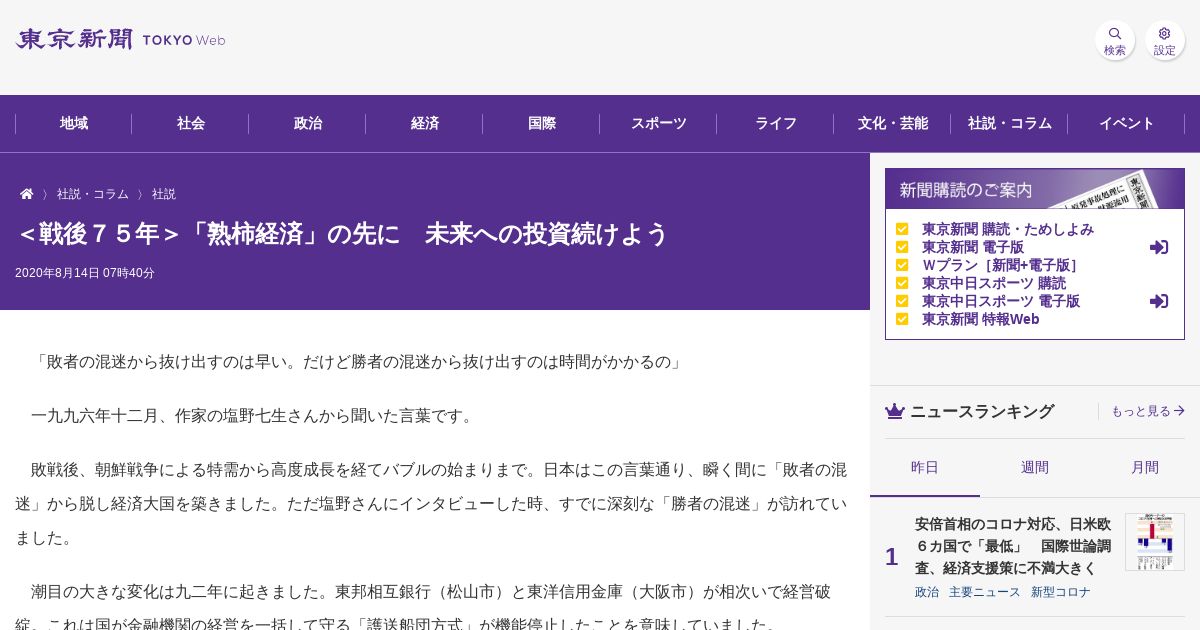The width and height of the screenshot is (1200, 630).
Task: Open the イベント navigation menu
Action: tap(1127, 124)
